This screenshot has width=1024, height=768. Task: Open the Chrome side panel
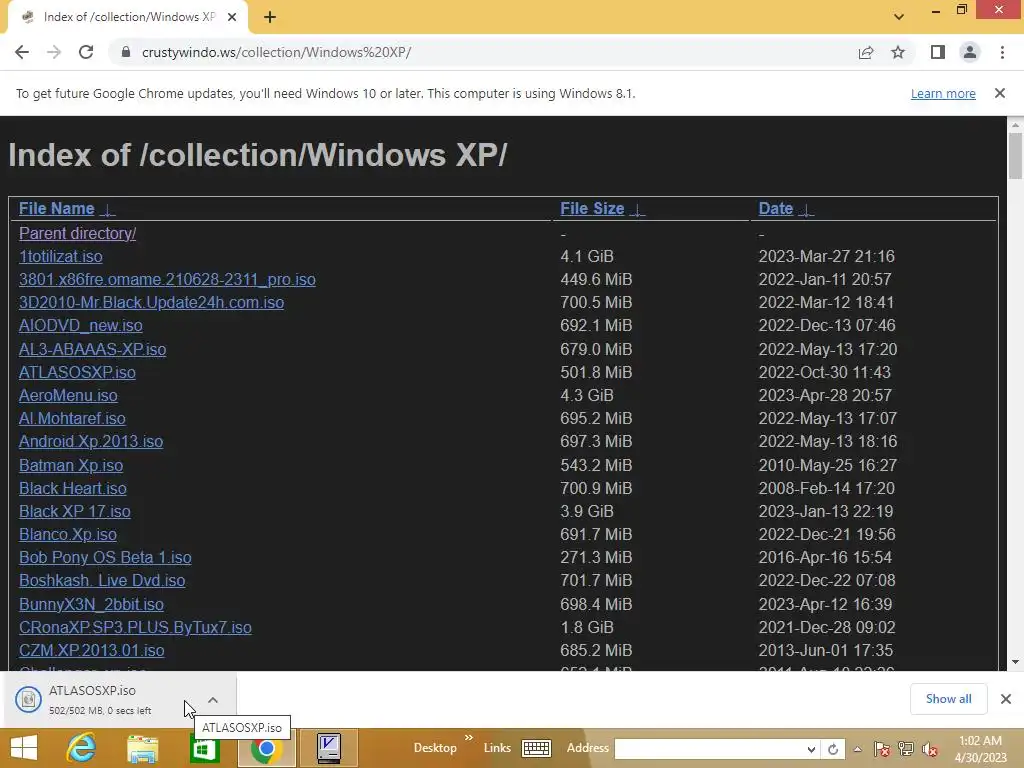click(x=938, y=52)
